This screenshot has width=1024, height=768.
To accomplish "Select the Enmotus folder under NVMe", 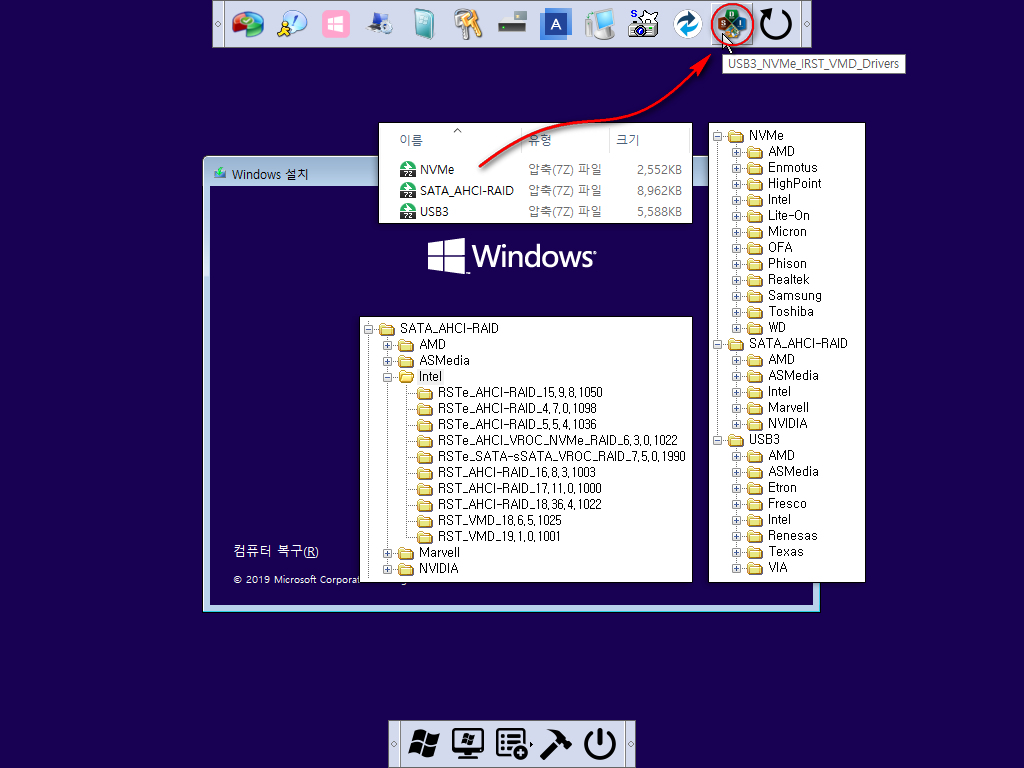I will click(x=792, y=168).
